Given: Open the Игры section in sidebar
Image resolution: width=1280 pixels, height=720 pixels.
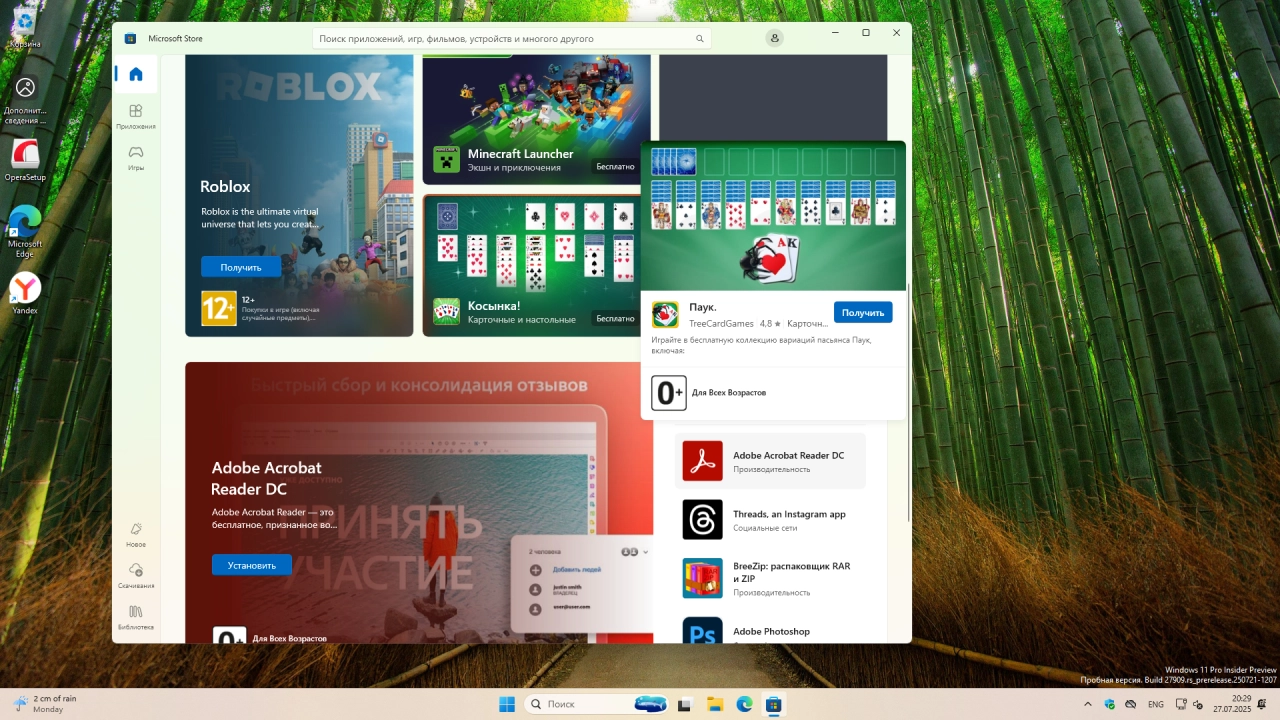Looking at the screenshot, I should click(136, 157).
